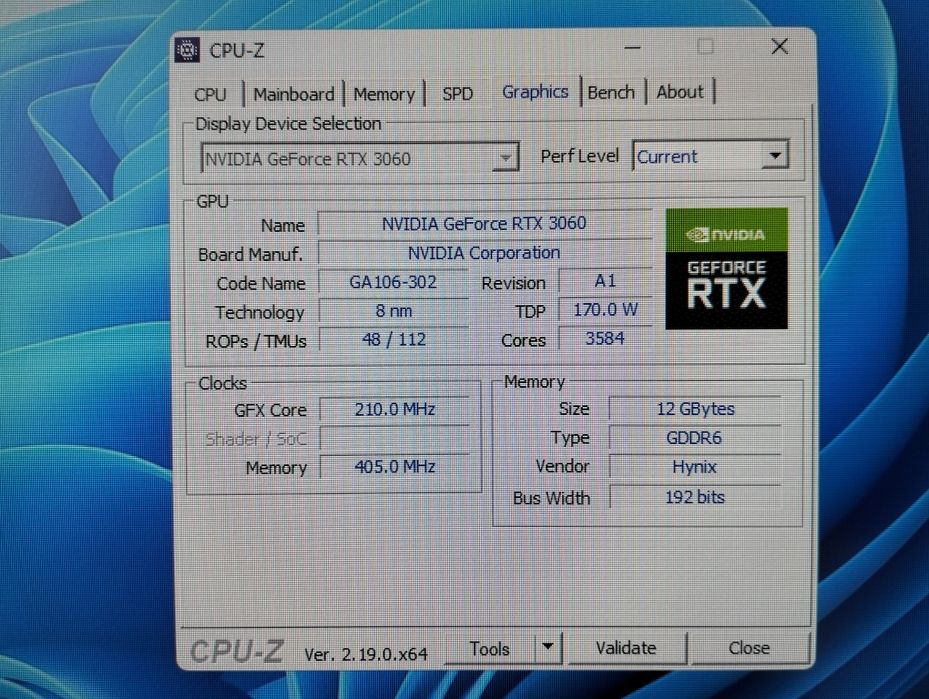Click the Validate button
The width and height of the screenshot is (929, 699).
pos(626,648)
